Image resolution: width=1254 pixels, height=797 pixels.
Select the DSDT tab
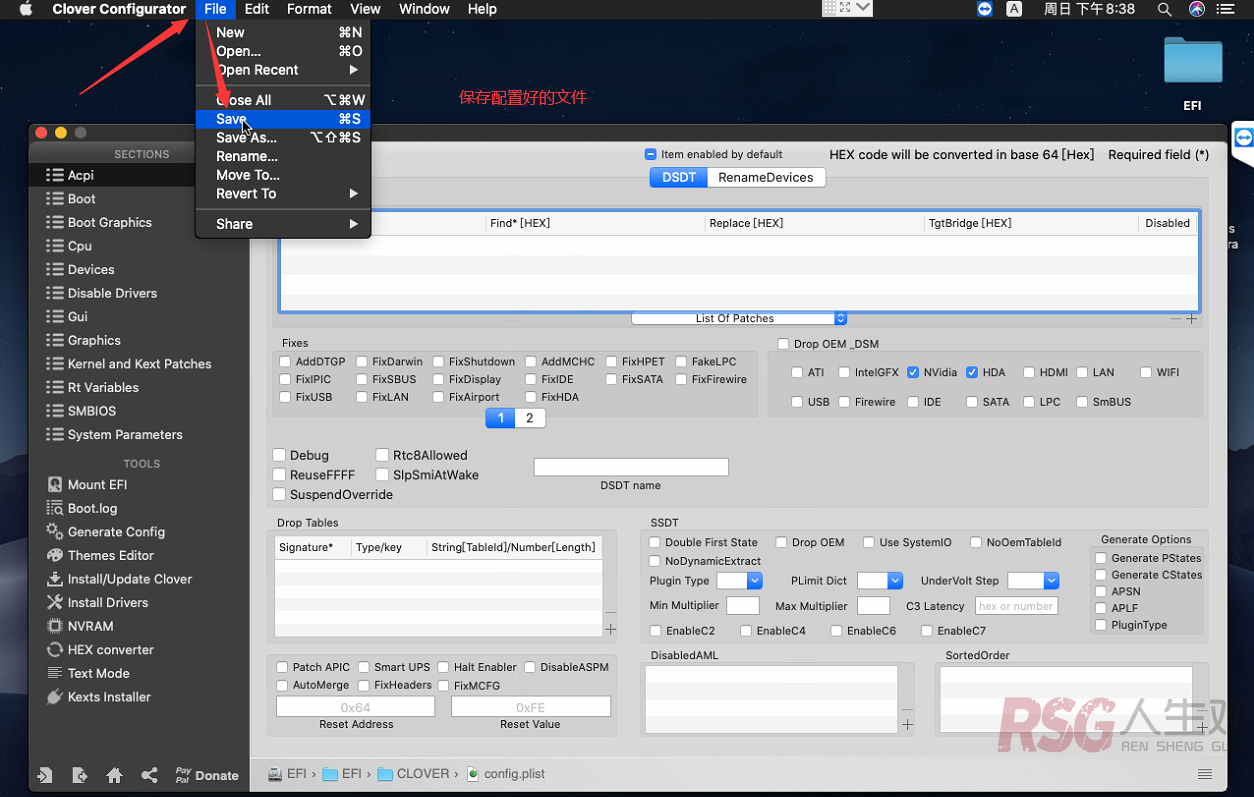point(679,177)
